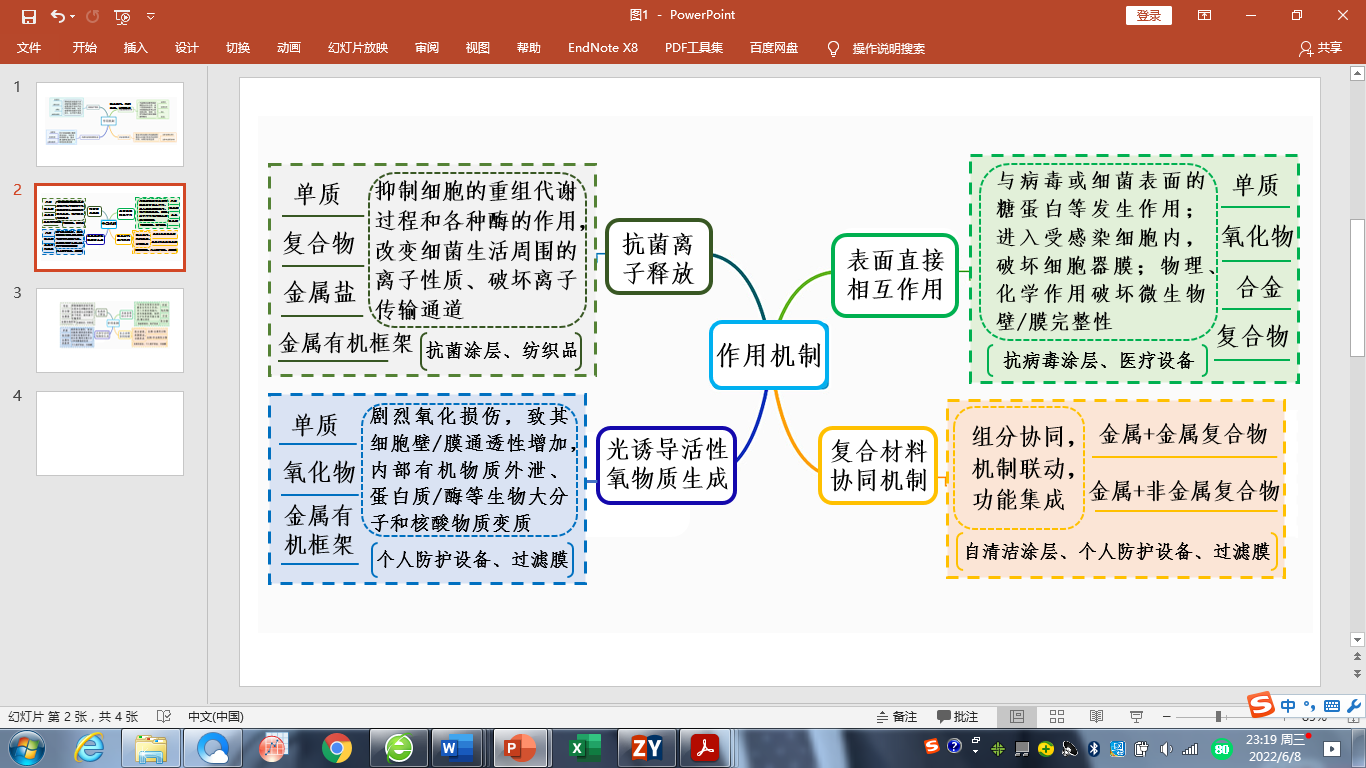This screenshot has height=768, width=1366.
Task: Click the Save icon in title bar
Action: pos(28,16)
